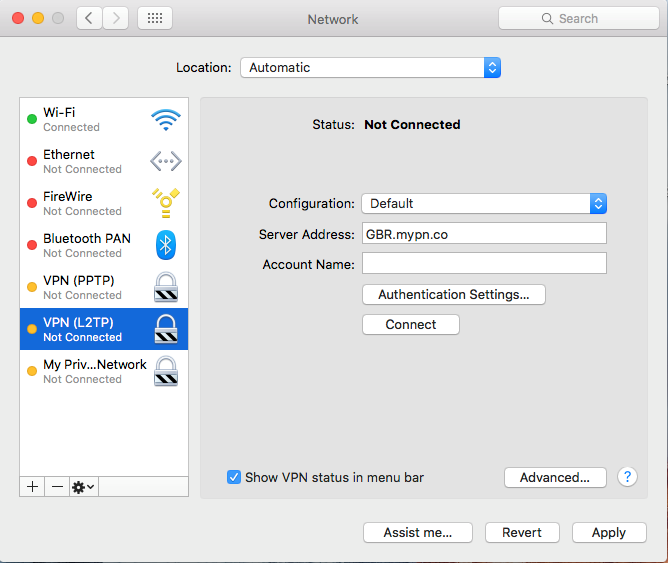The height and width of the screenshot is (563, 668).
Task: Click the Search field in toolbar
Action: 578,18
